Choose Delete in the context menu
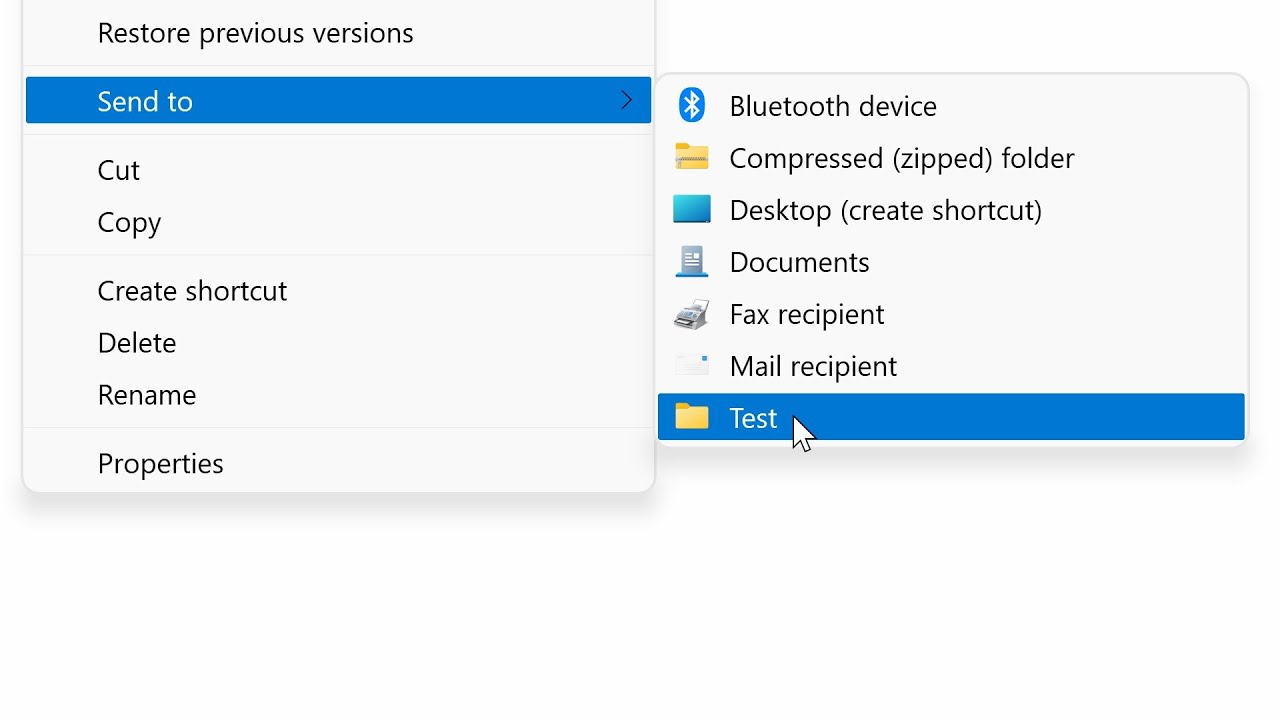Viewport: 1280px width, 720px height. (x=338, y=342)
